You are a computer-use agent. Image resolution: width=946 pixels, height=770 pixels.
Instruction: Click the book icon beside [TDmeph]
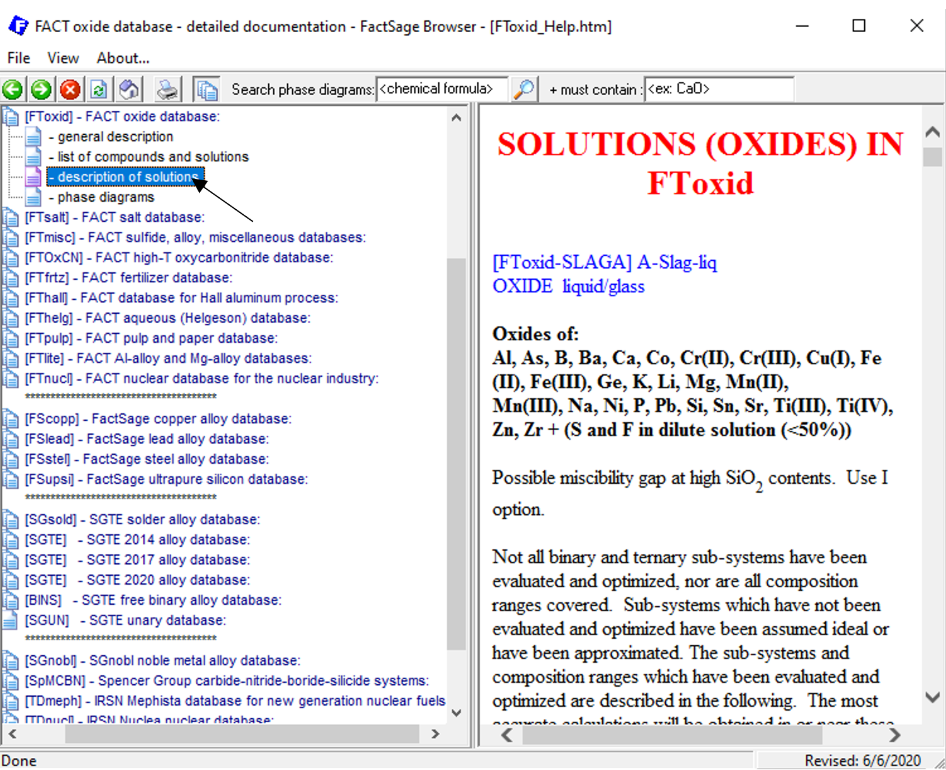(x=11, y=701)
